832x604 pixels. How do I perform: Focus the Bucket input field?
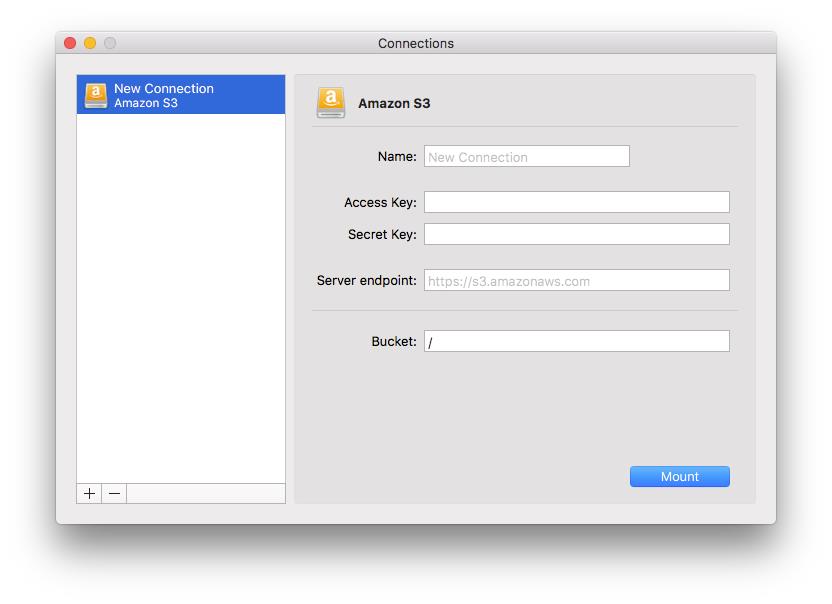pyautogui.click(x=576, y=341)
